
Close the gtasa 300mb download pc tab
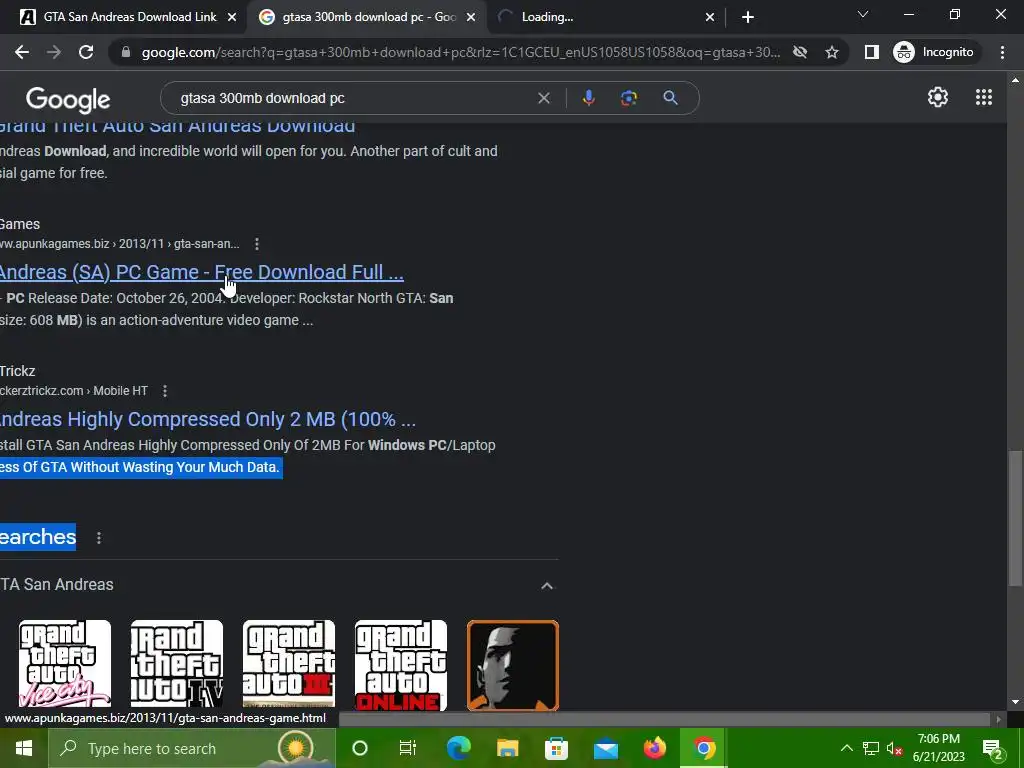click(471, 18)
